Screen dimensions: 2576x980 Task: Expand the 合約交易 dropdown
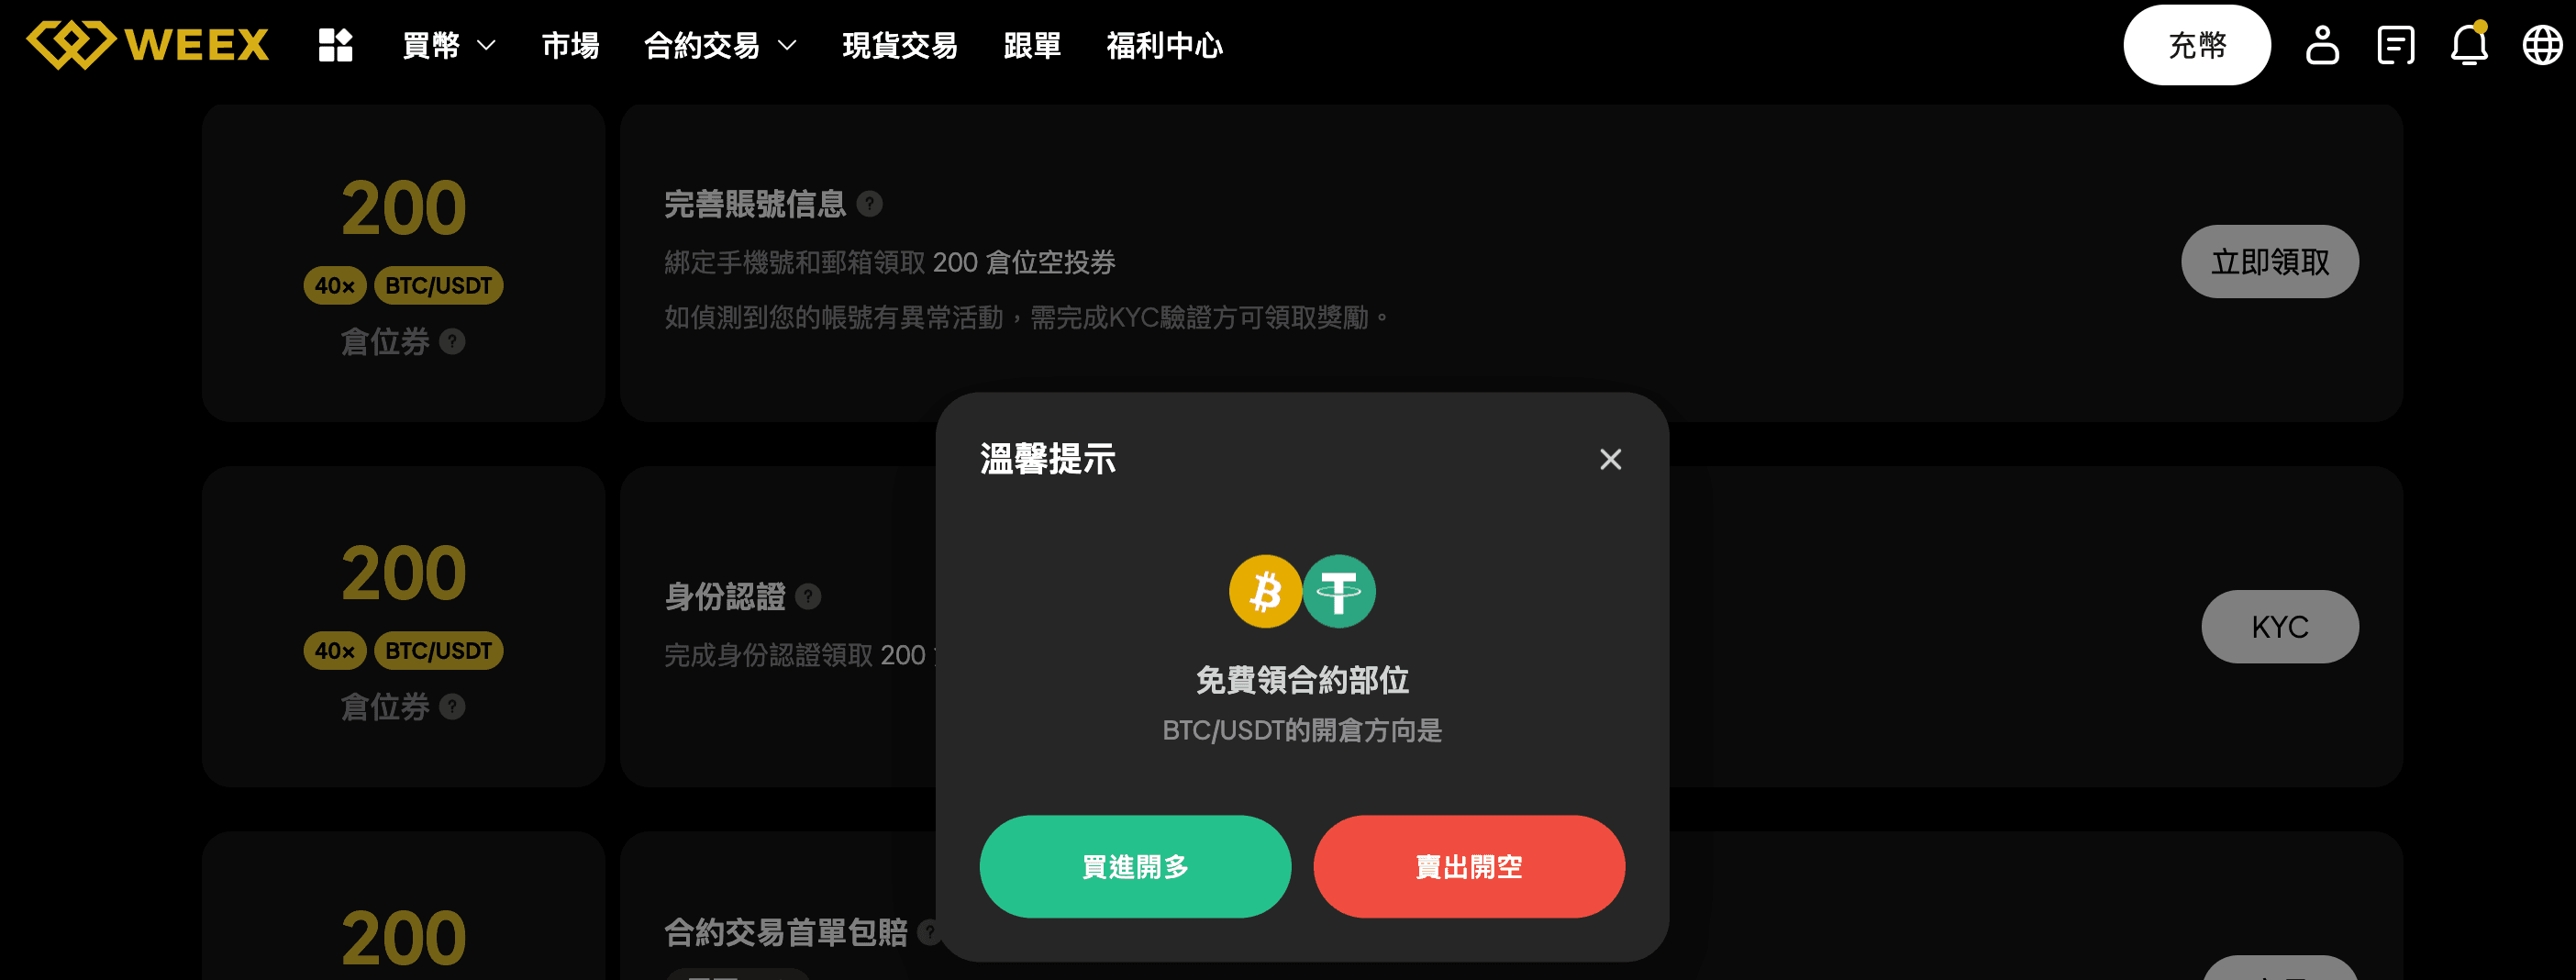pos(720,45)
